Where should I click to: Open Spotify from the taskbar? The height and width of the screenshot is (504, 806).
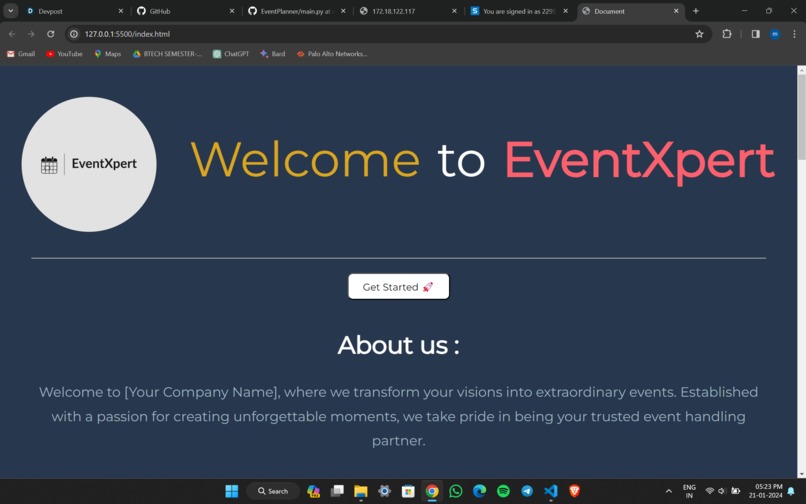(x=503, y=491)
